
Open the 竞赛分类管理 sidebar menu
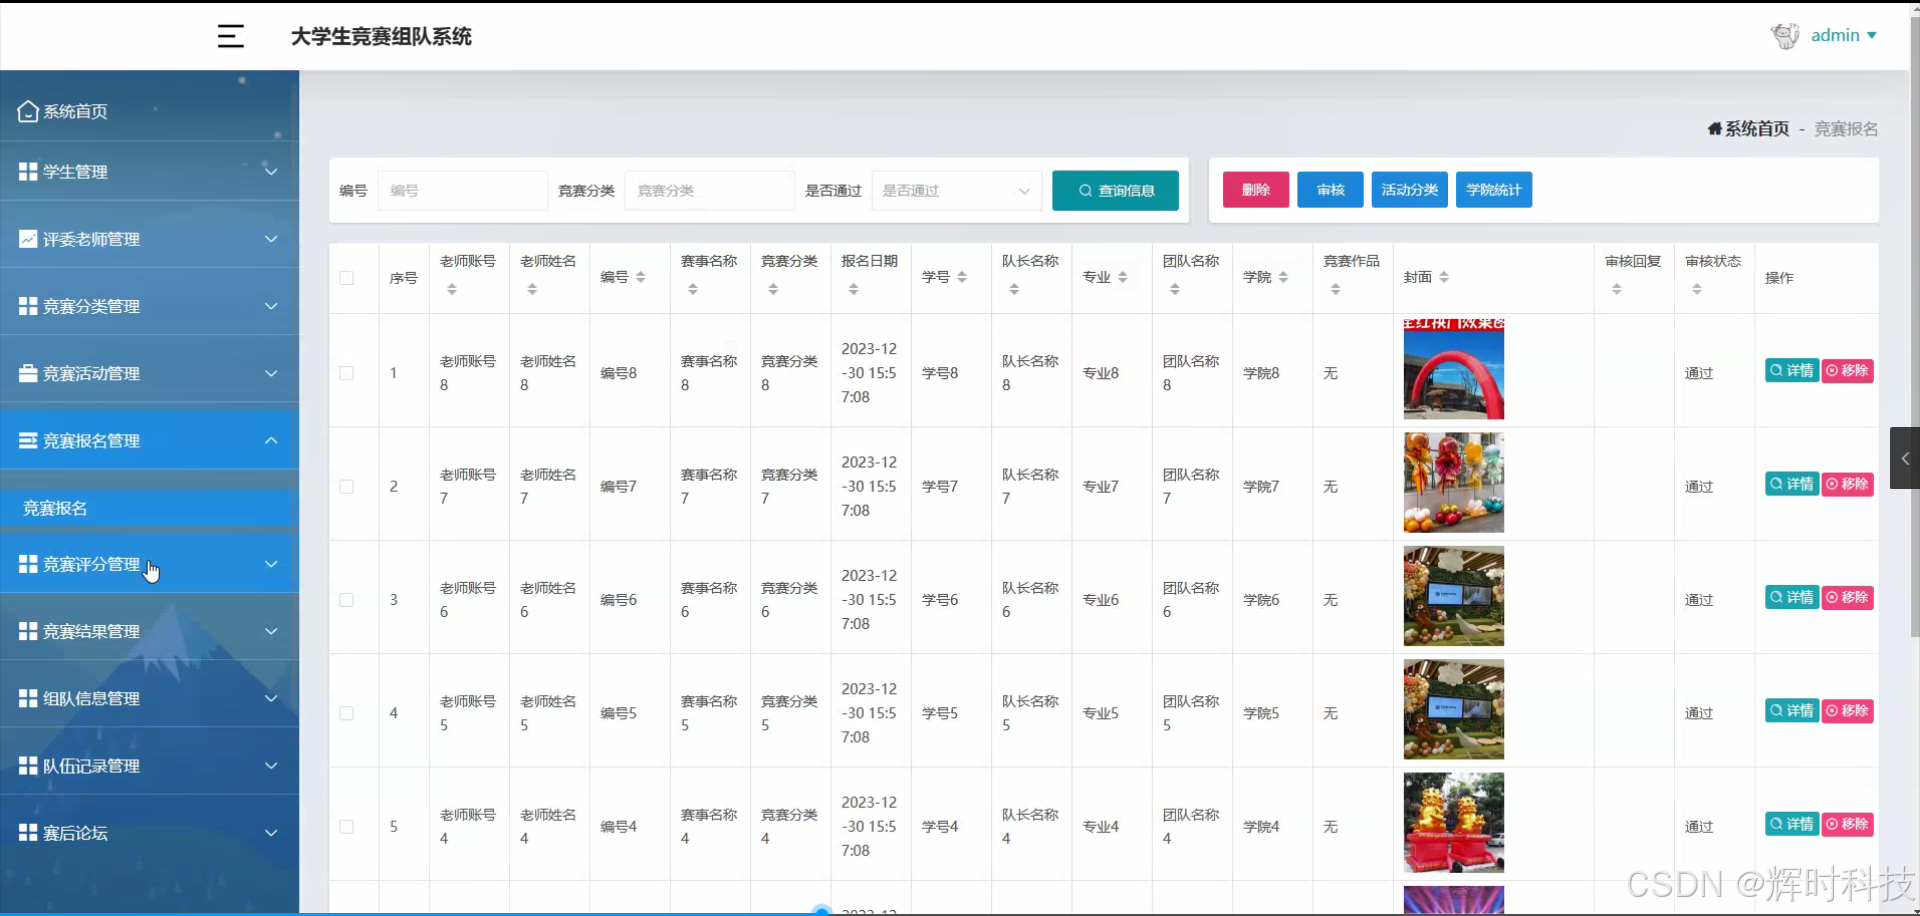tap(150, 306)
